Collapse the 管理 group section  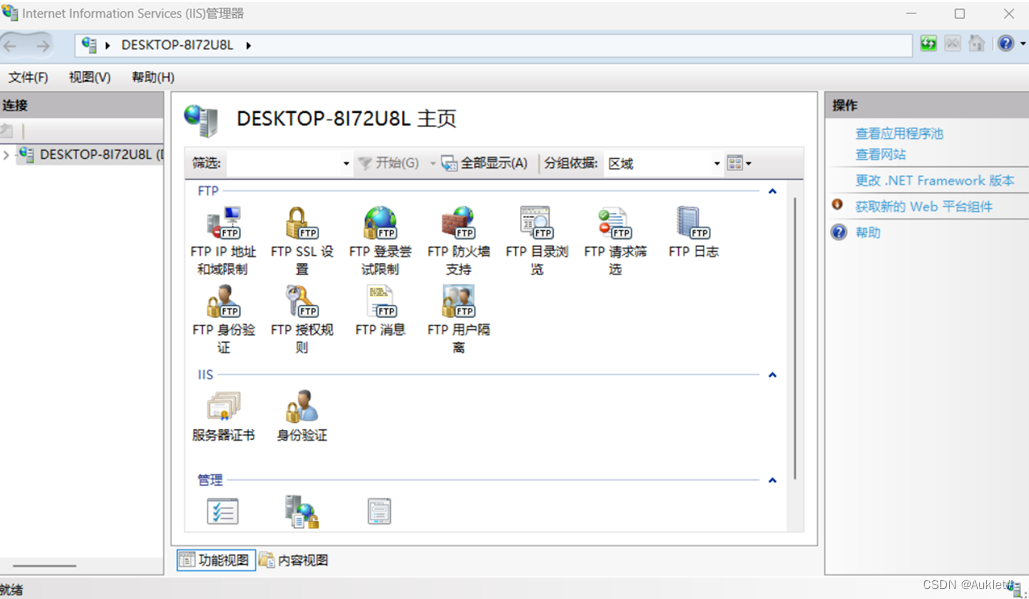point(772,480)
